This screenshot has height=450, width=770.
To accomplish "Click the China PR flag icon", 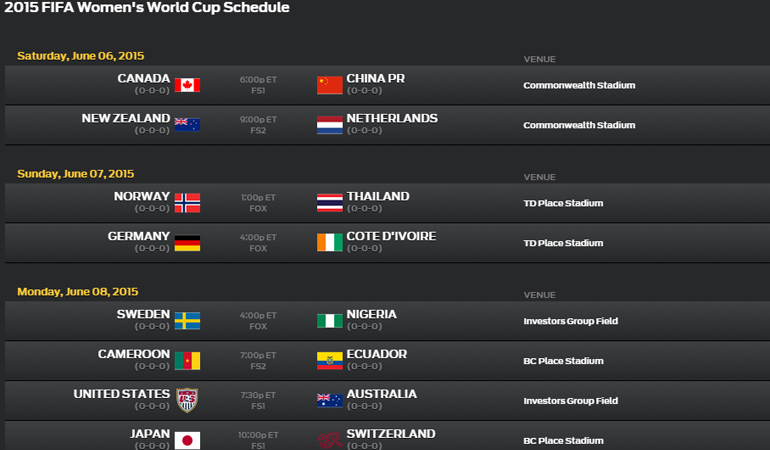I will (330, 85).
